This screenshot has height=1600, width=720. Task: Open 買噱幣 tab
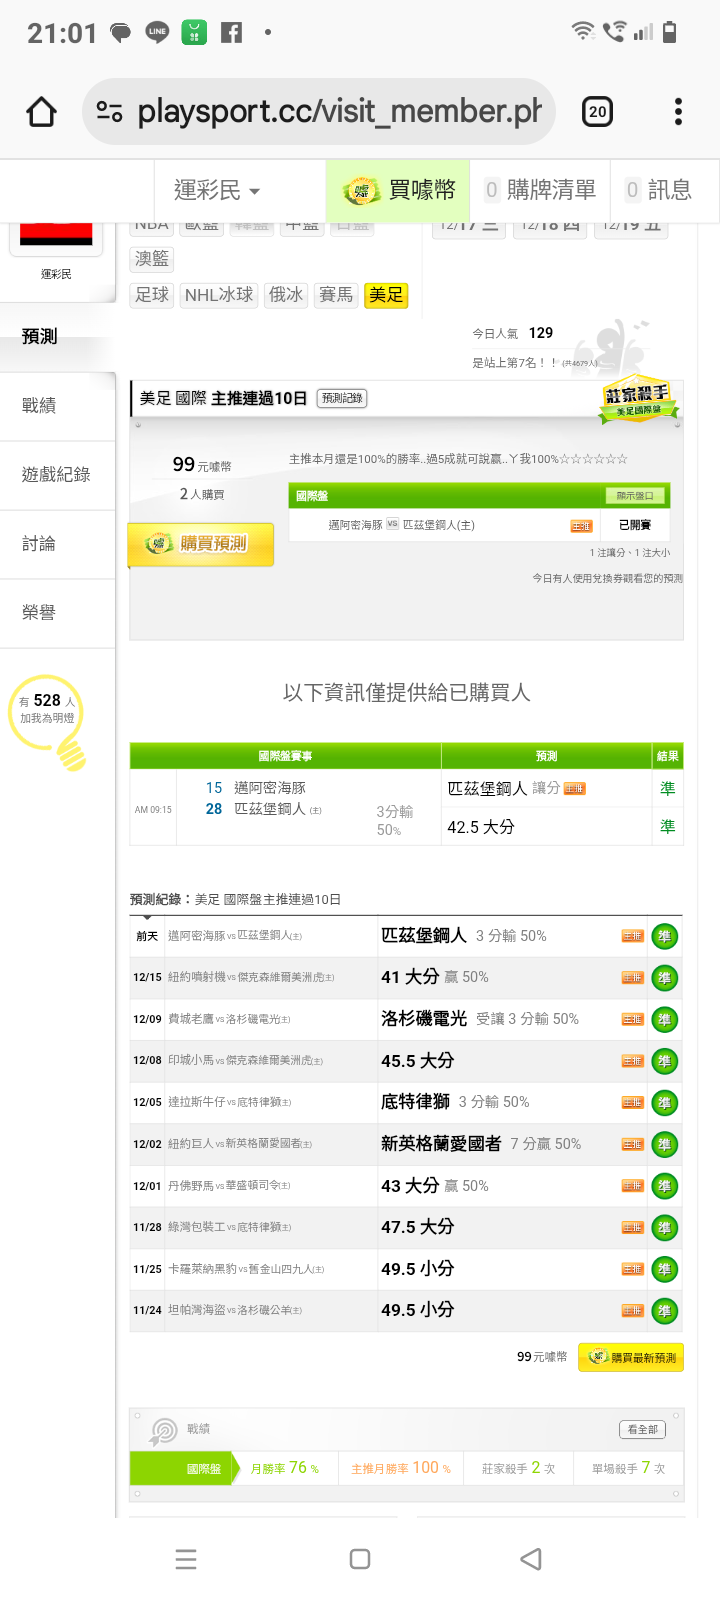[x=398, y=190]
